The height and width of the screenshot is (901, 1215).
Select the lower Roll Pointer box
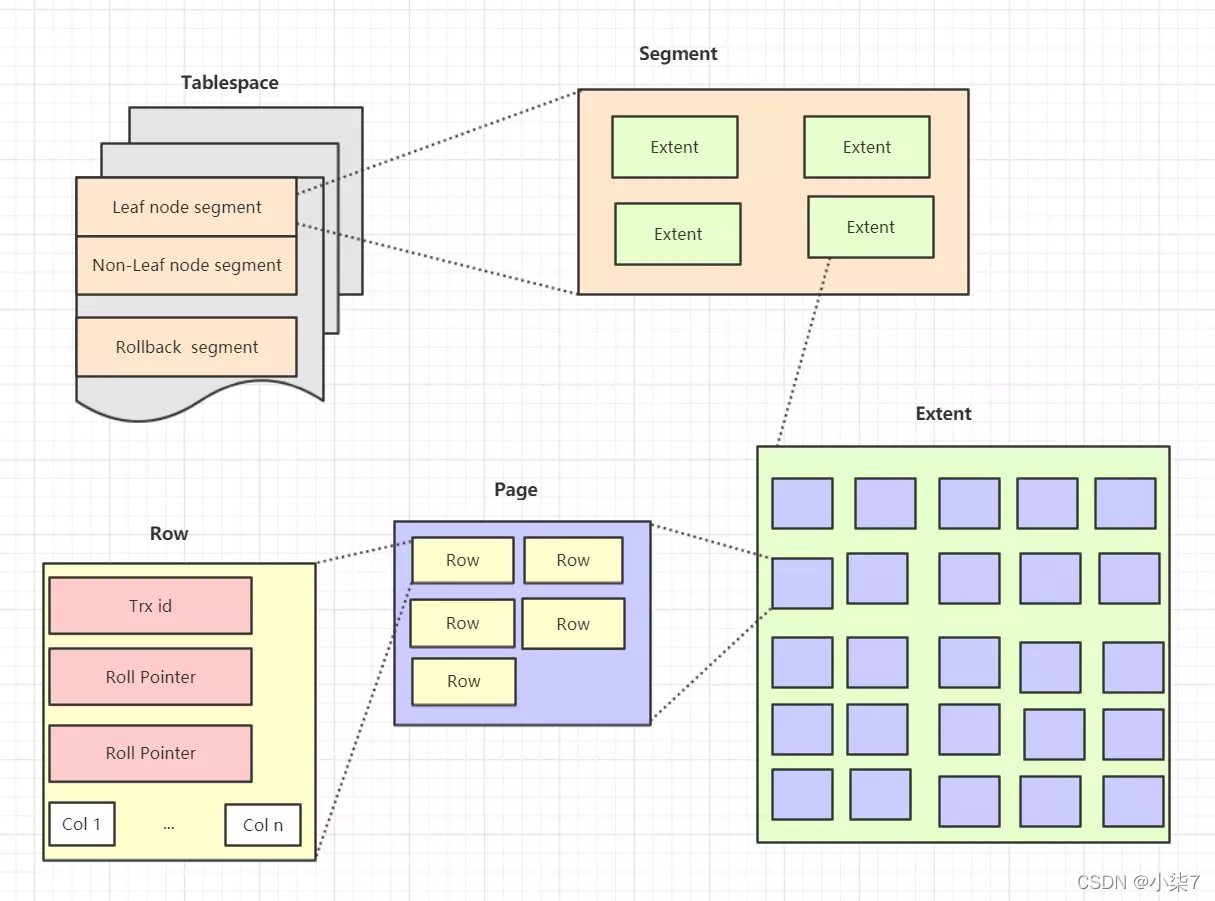point(150,753)
